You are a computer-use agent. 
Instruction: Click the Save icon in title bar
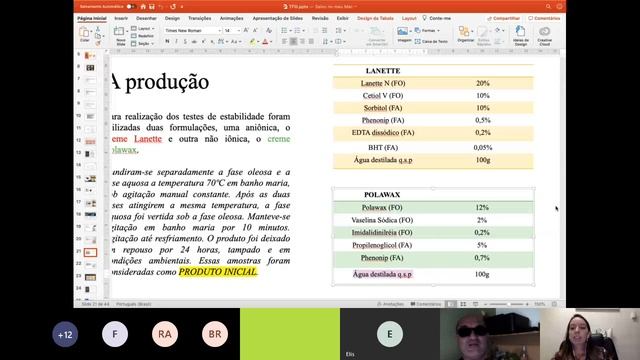152,7
